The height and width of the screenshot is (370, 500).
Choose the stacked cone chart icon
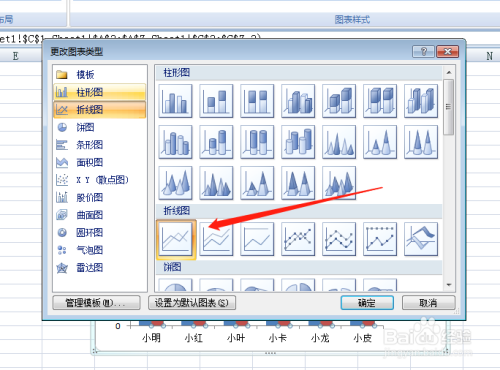point(380,142)
